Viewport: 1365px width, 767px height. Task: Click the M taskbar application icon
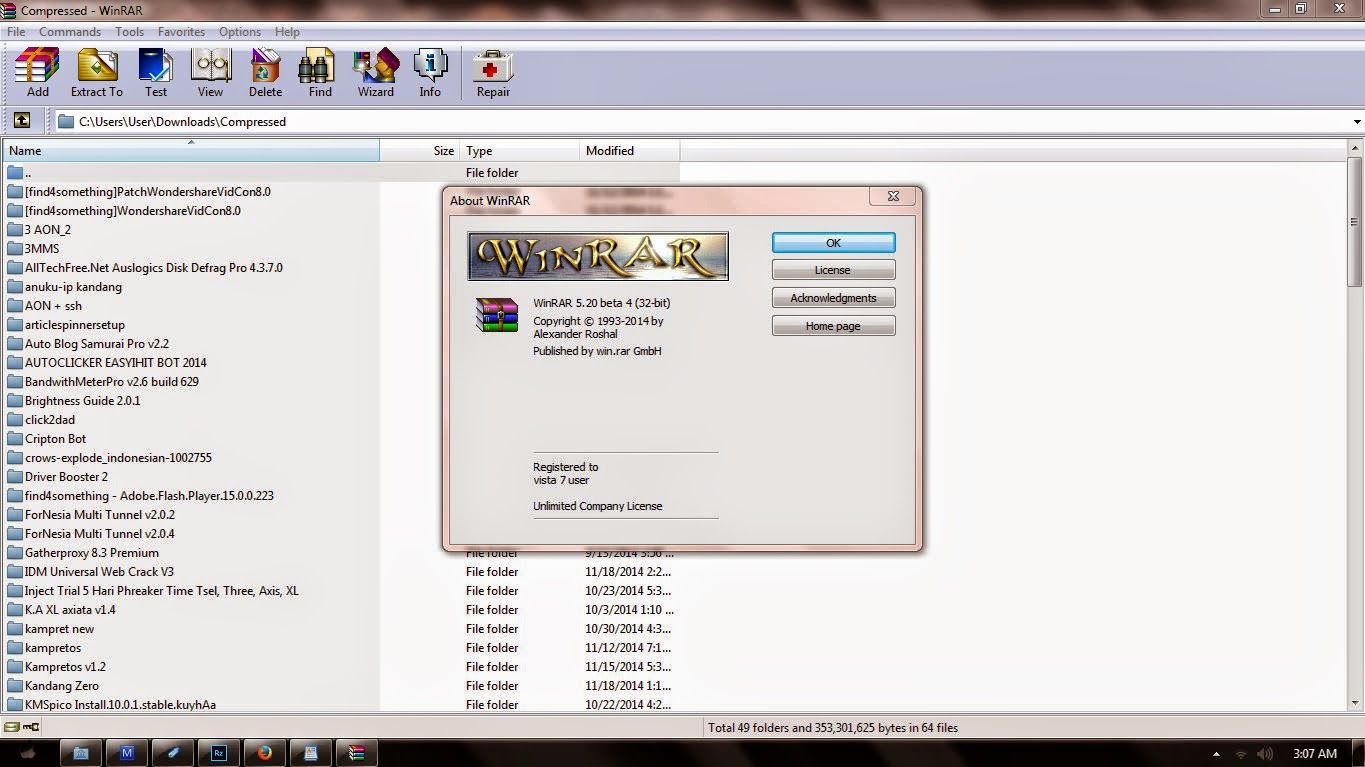coord(127,753)
